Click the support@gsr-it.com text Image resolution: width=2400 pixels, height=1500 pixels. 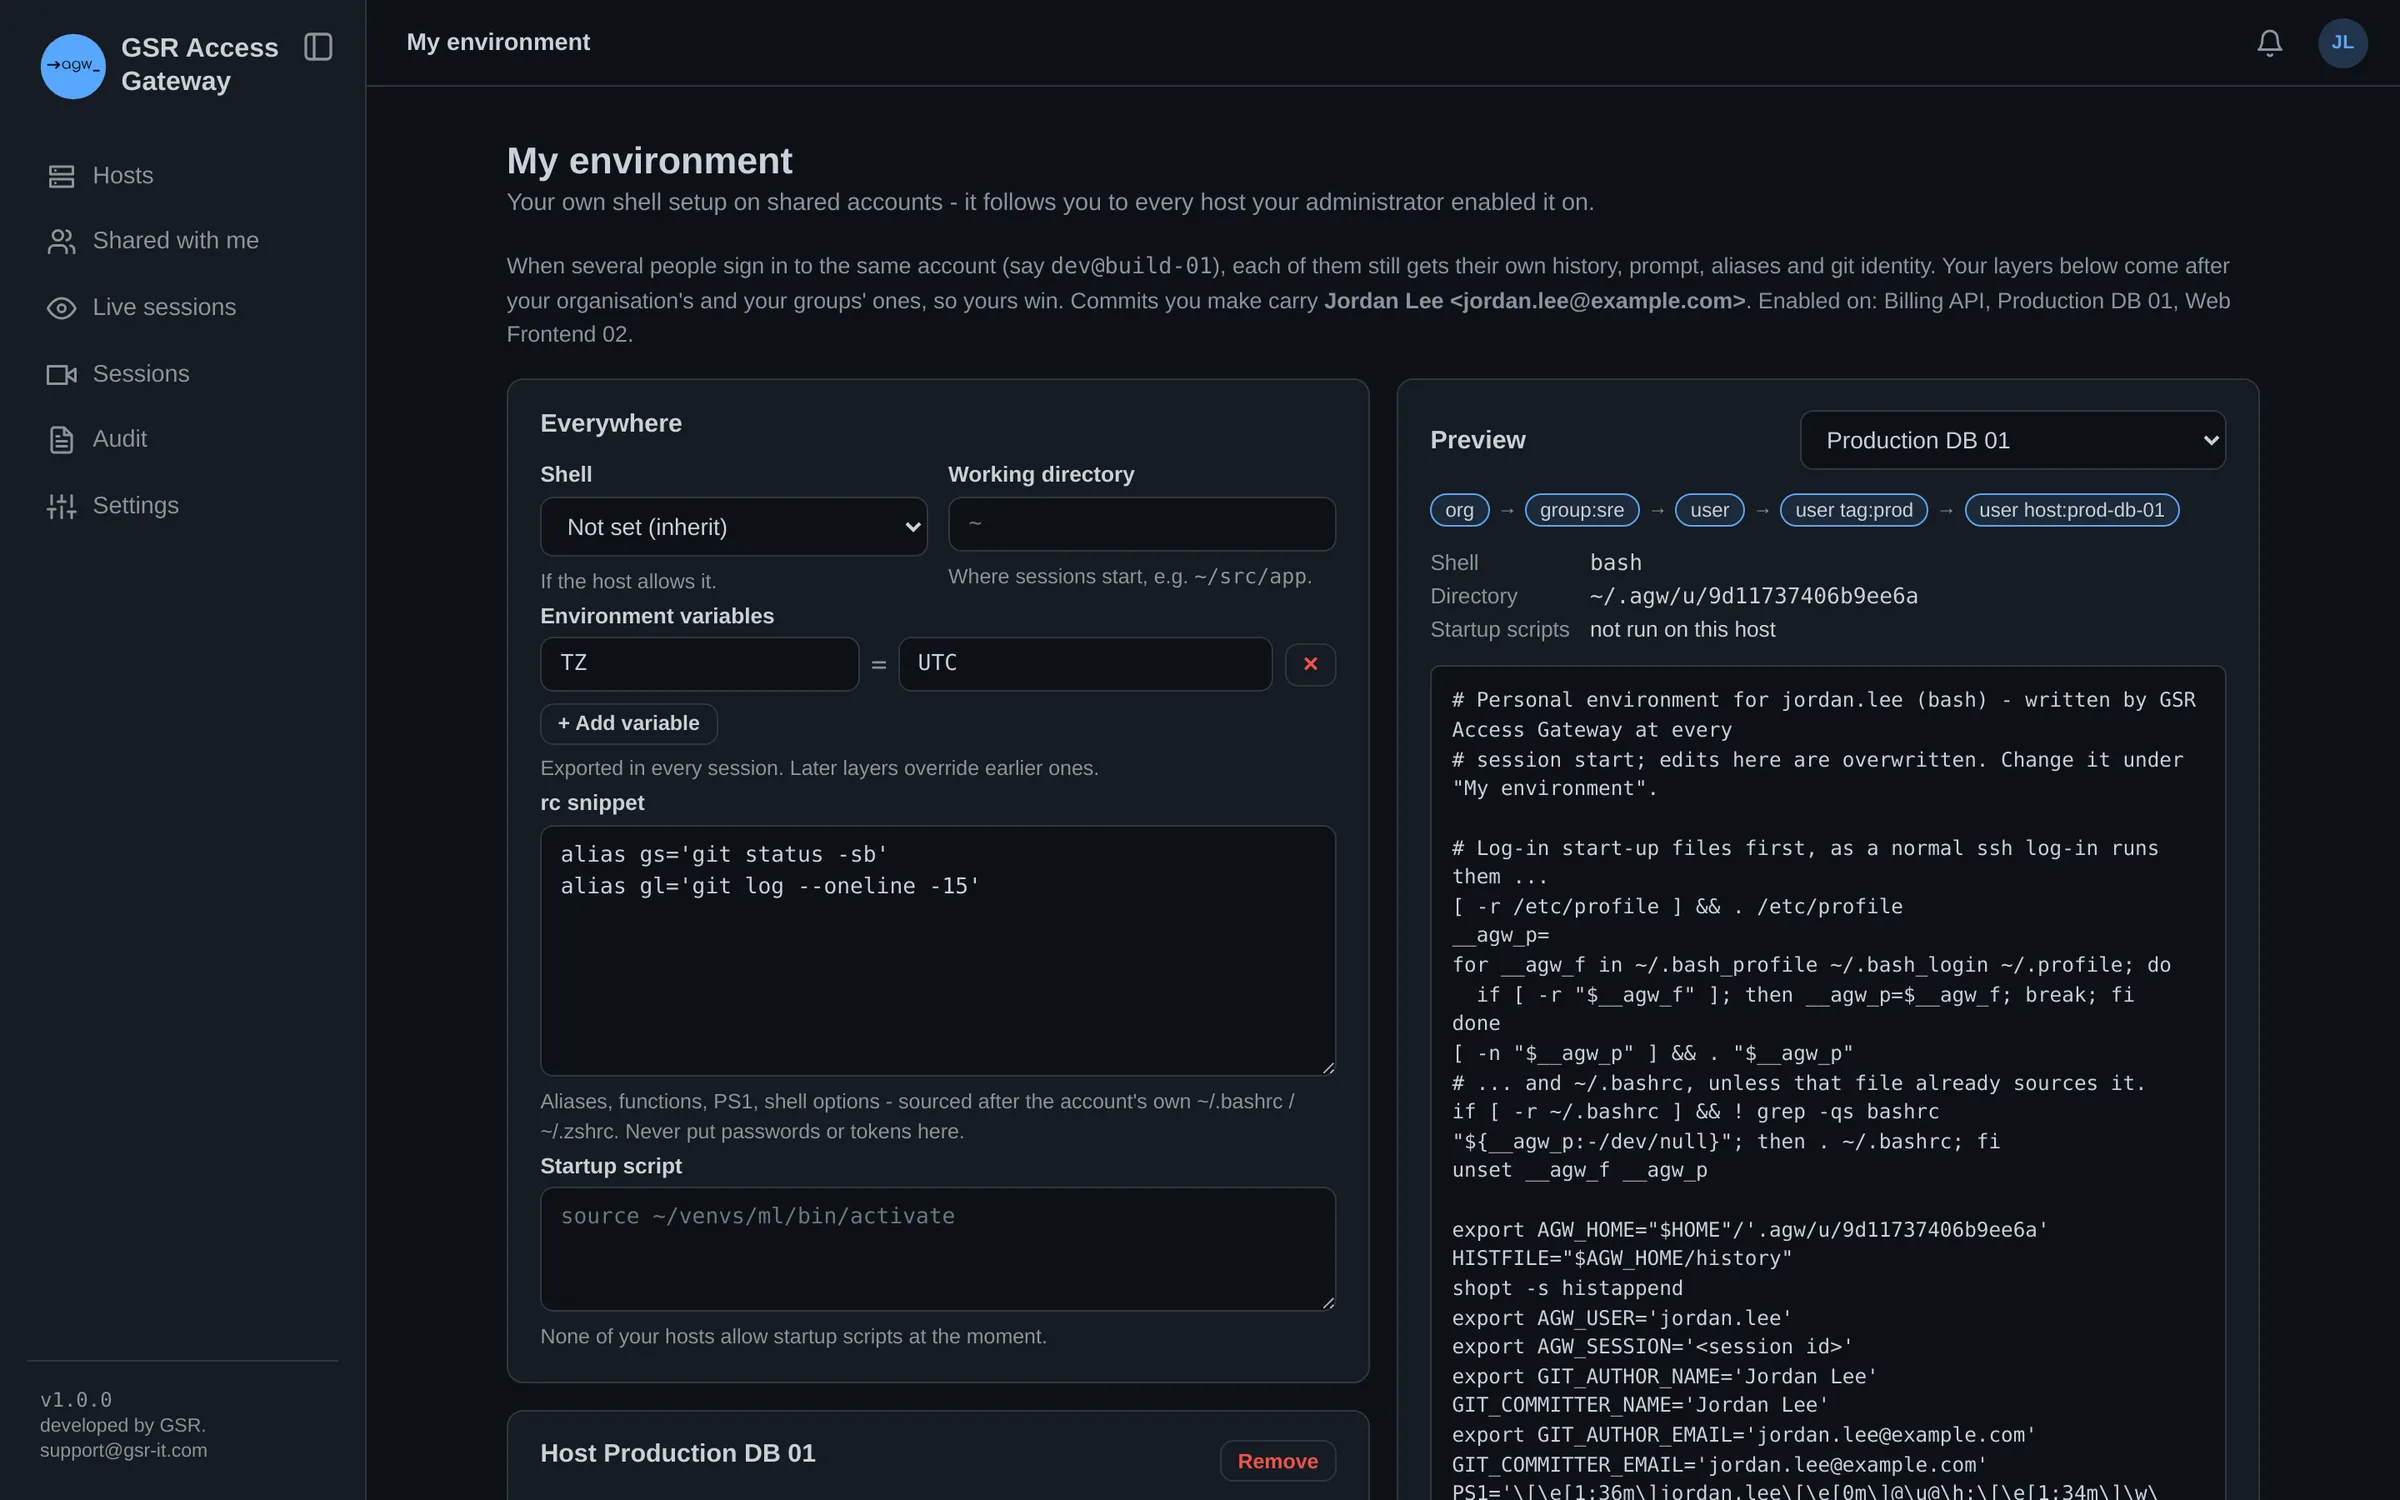click(123, 1451)
